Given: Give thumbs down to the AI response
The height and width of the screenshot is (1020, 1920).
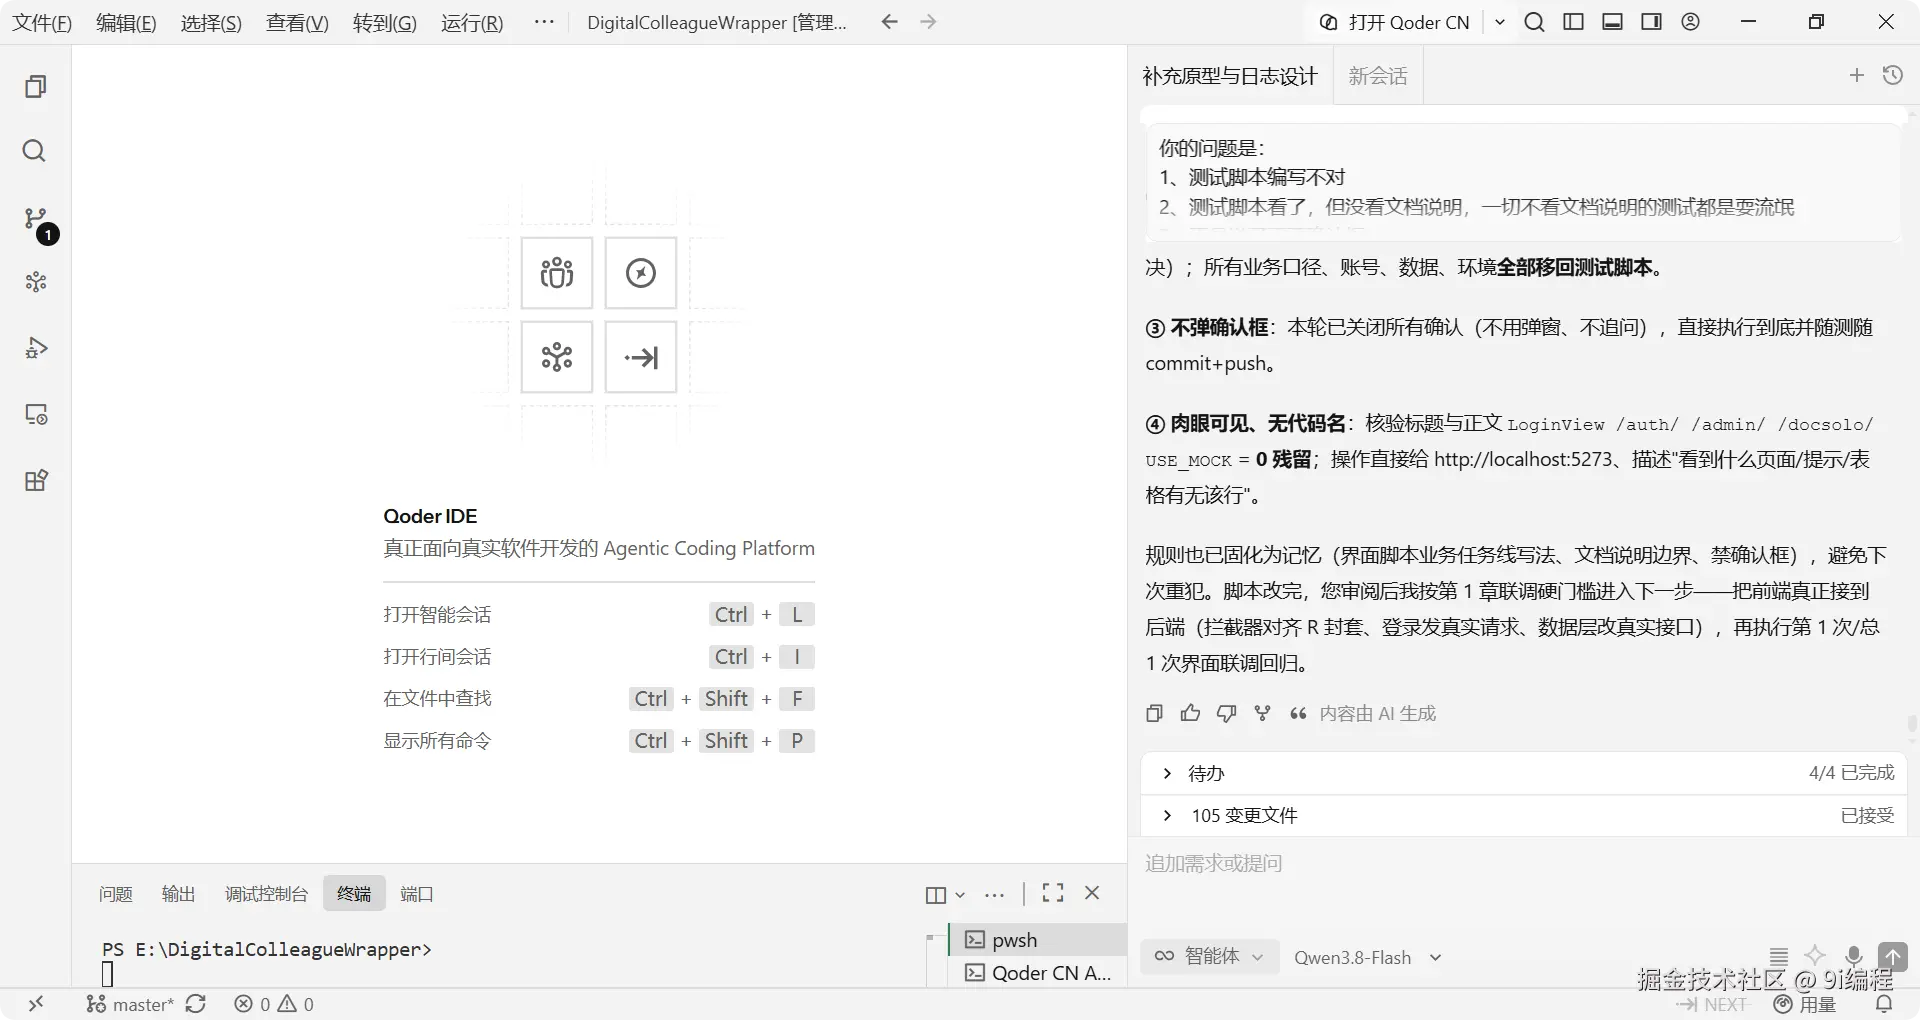Looking at the screenshot, I should (1226, 713).
